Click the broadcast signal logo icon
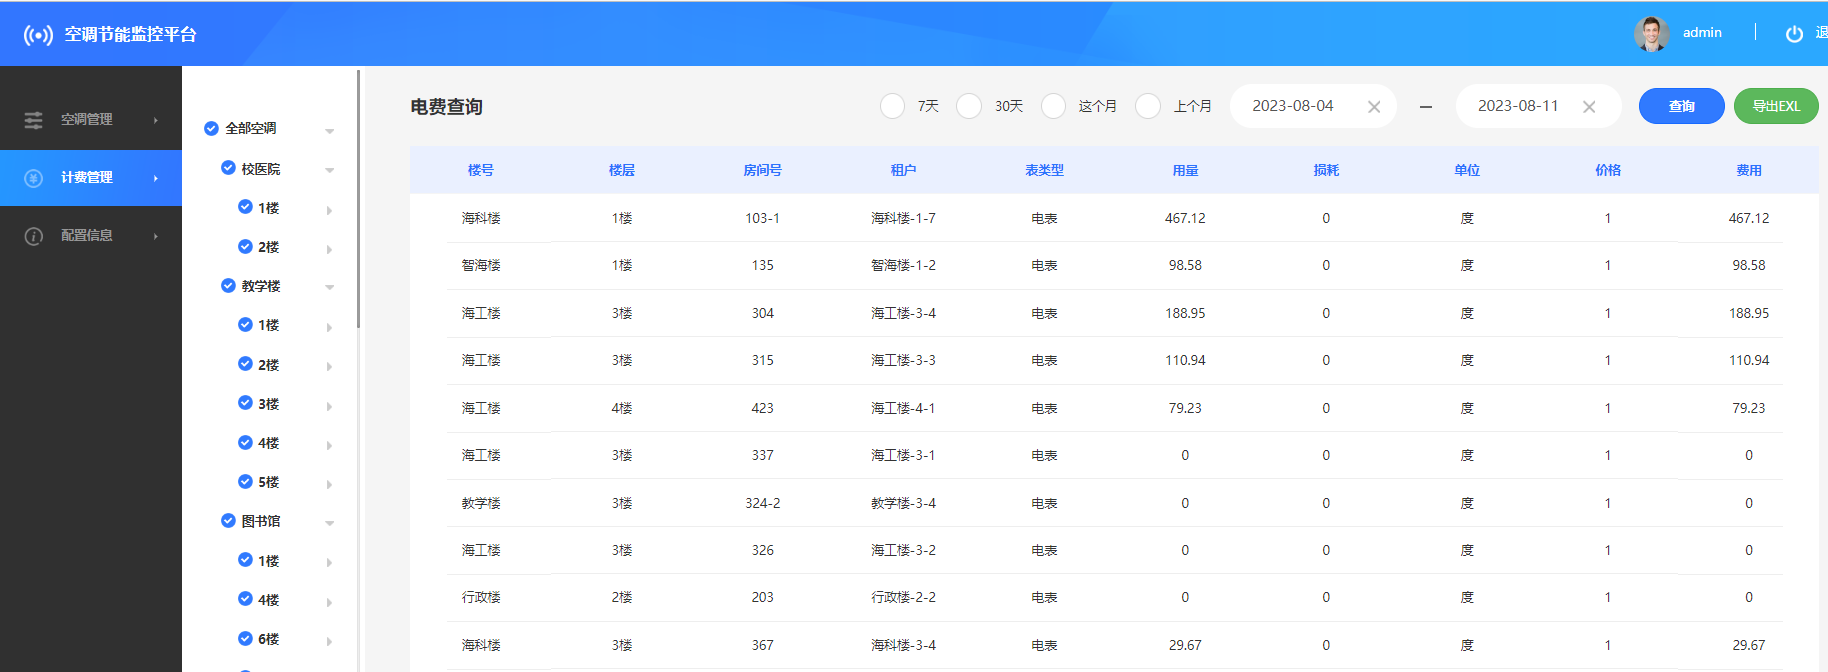 click(38, 35)
